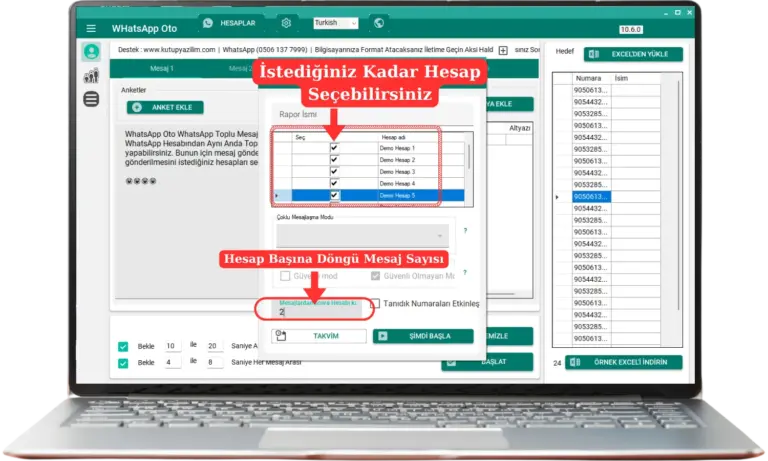
Task: Toggle the first Bekle checkbox (10 ile 20)
Action: tap(123, 347)
